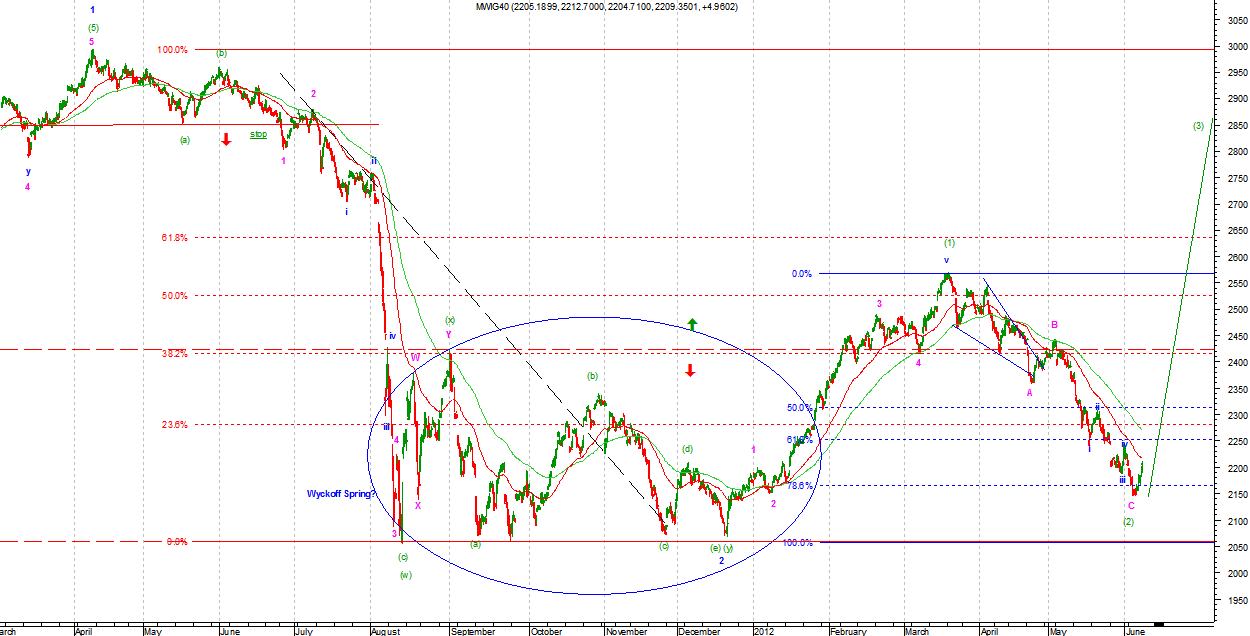The image size is (1250, 636).
Task: Click the blue 100.0% level label
Action: point(797,543)
